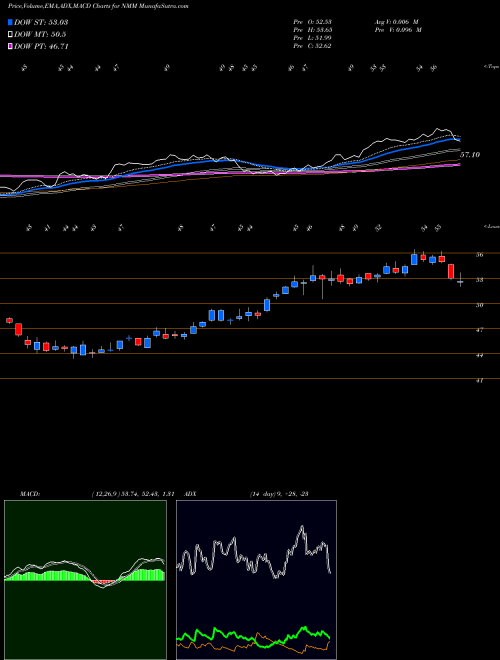500x660 pixels.
Task: Click the Pre V volume value
Action: tap(398, 30)
